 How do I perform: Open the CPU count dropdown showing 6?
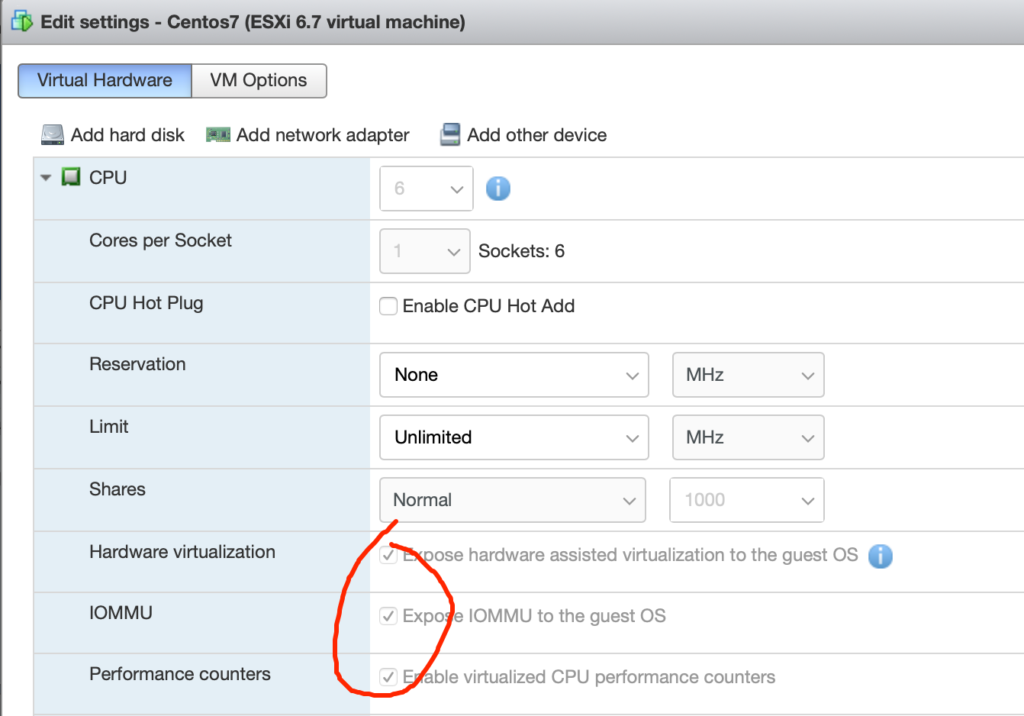[x=426, y=189]
